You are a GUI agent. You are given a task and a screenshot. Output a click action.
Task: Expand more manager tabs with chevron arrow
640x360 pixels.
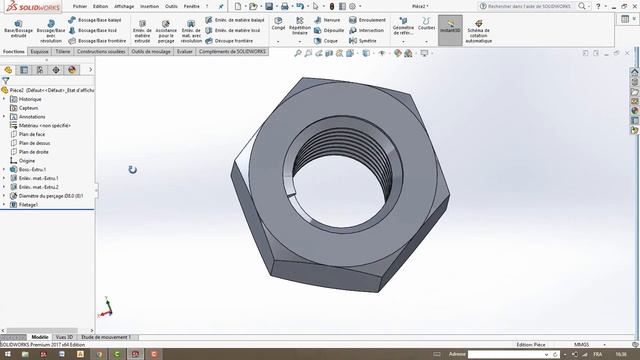(x=90, y=70)
